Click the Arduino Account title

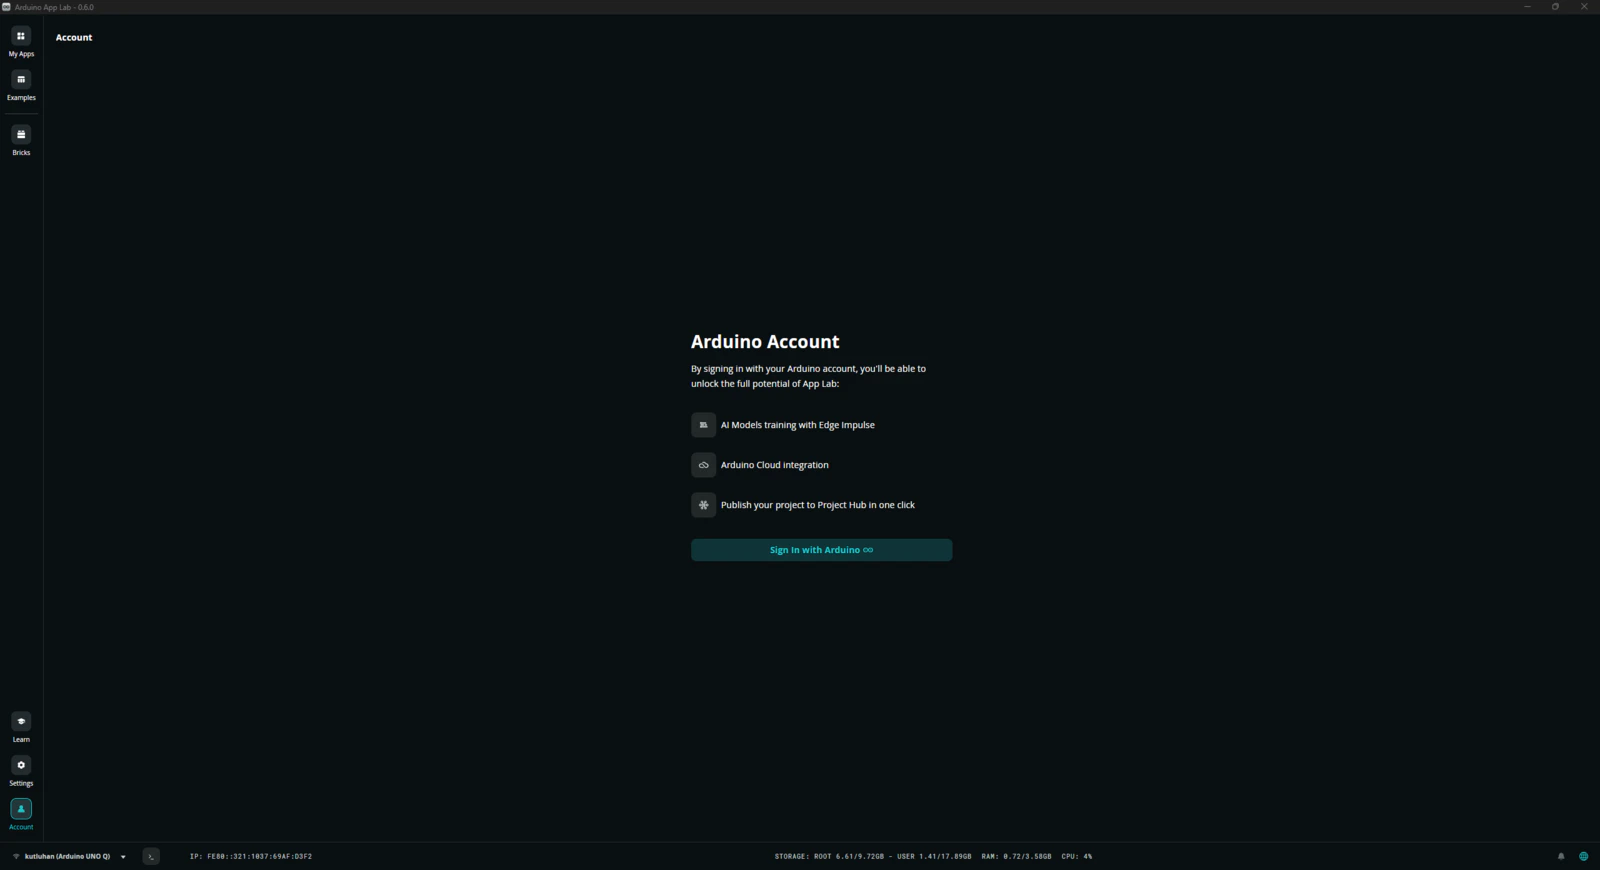pos(765,342)
